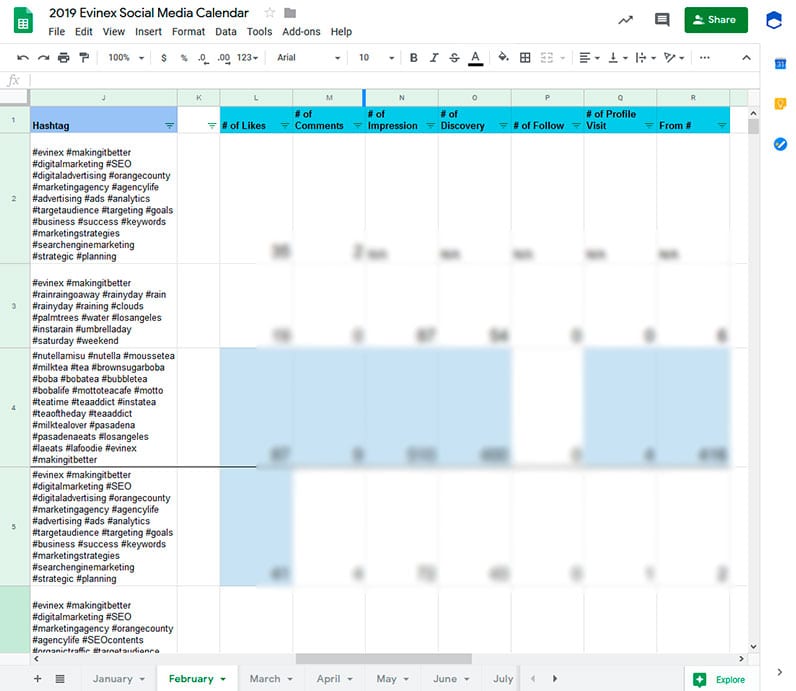The image size is (796, 691).
Task: Open the Arial font dropdown
Action: click(308, 58)
